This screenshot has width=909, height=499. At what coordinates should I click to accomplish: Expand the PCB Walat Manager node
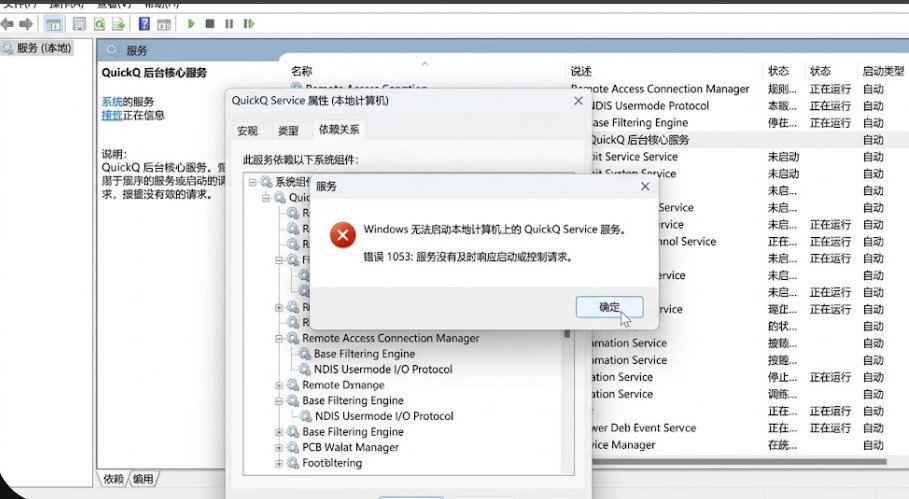point(279,447)
